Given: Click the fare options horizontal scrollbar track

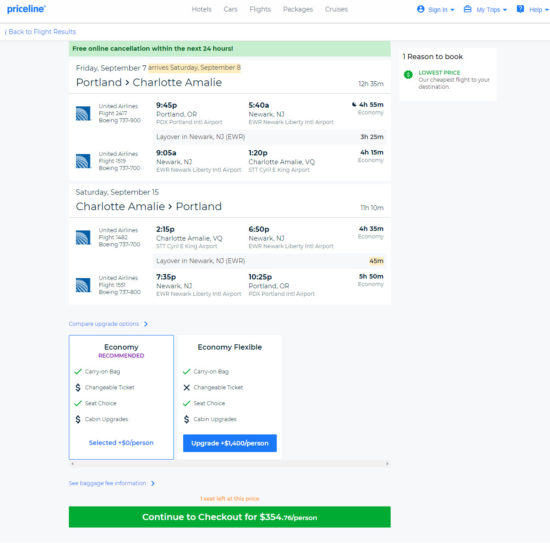Looking at the screenshot, I should tap(230, 464).
